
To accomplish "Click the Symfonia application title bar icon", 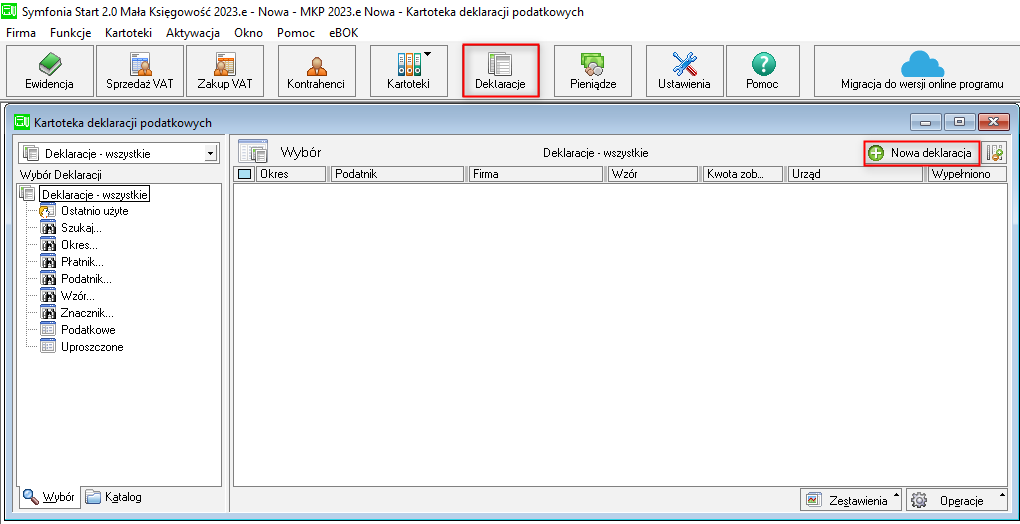I will pyautogui.click(x=10, y=12).
